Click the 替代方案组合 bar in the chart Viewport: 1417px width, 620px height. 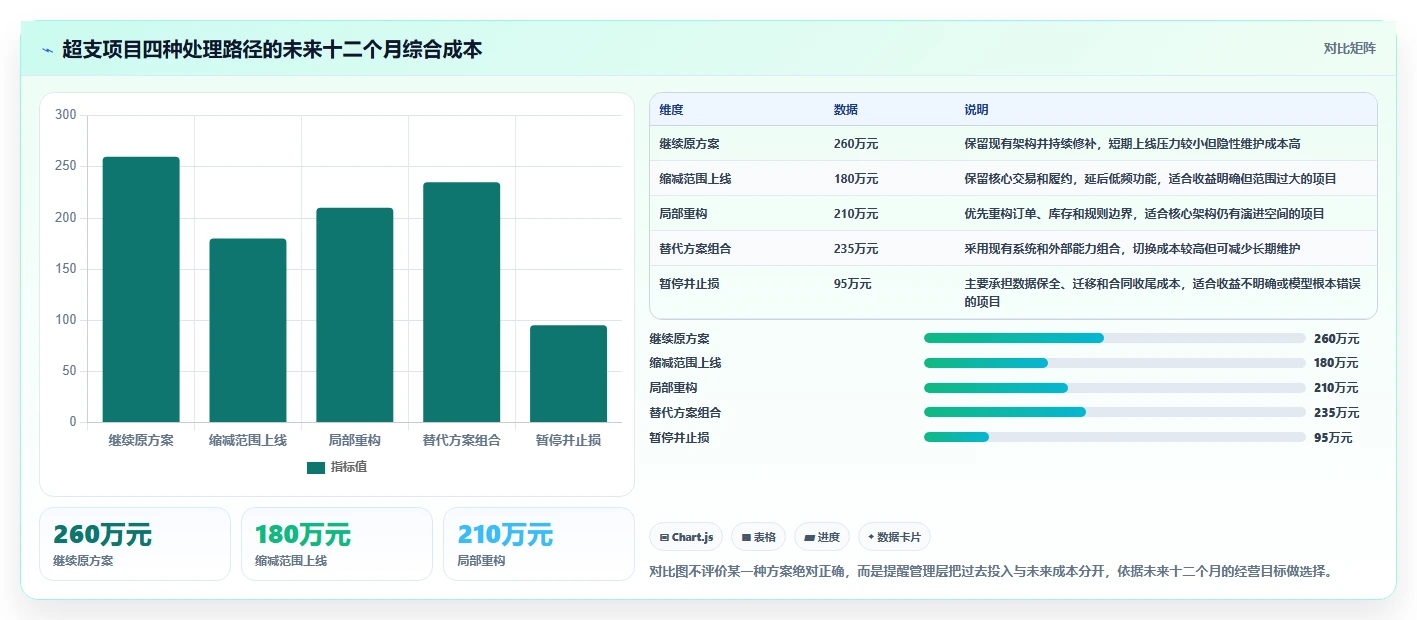pos(462,302)
